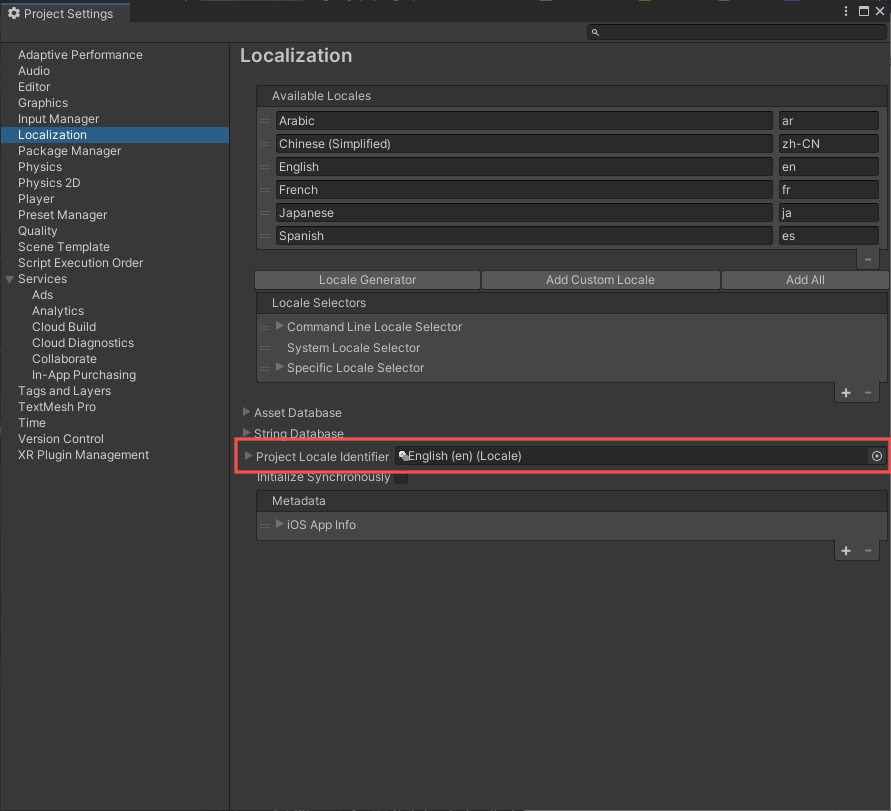The image size is (891, 811).
Task: Click the gear icon on the Project Settings tab
Action: click(x=14, y=13)
